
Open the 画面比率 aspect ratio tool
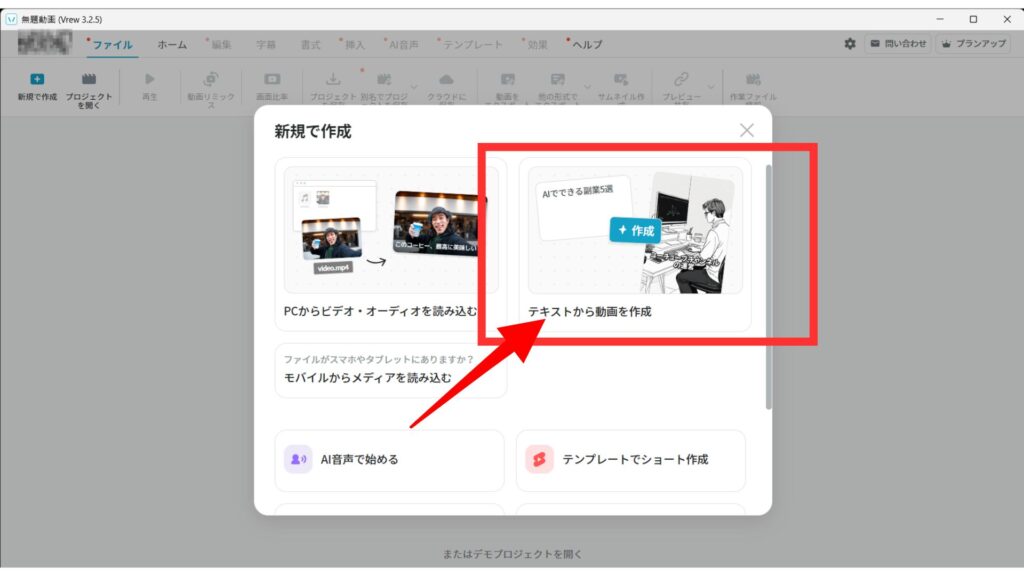(272, 80)
